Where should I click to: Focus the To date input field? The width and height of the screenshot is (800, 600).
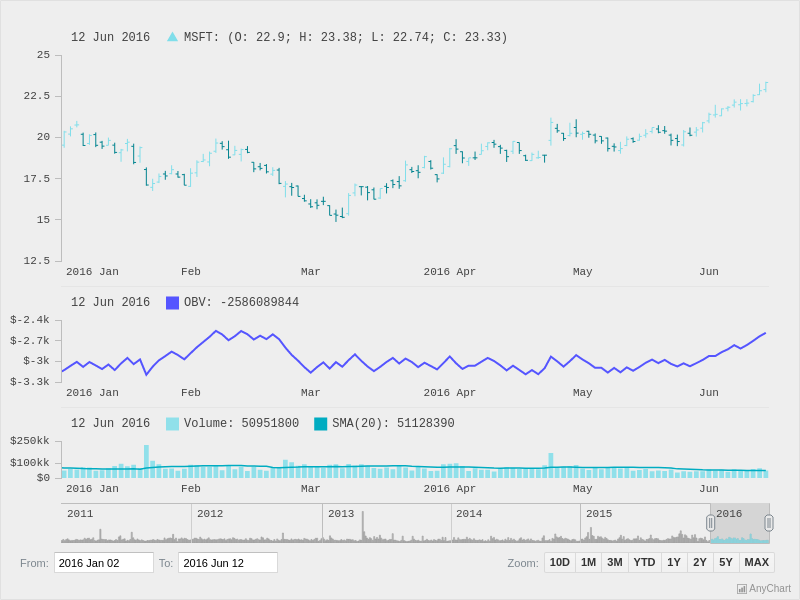tap(228, 563)
